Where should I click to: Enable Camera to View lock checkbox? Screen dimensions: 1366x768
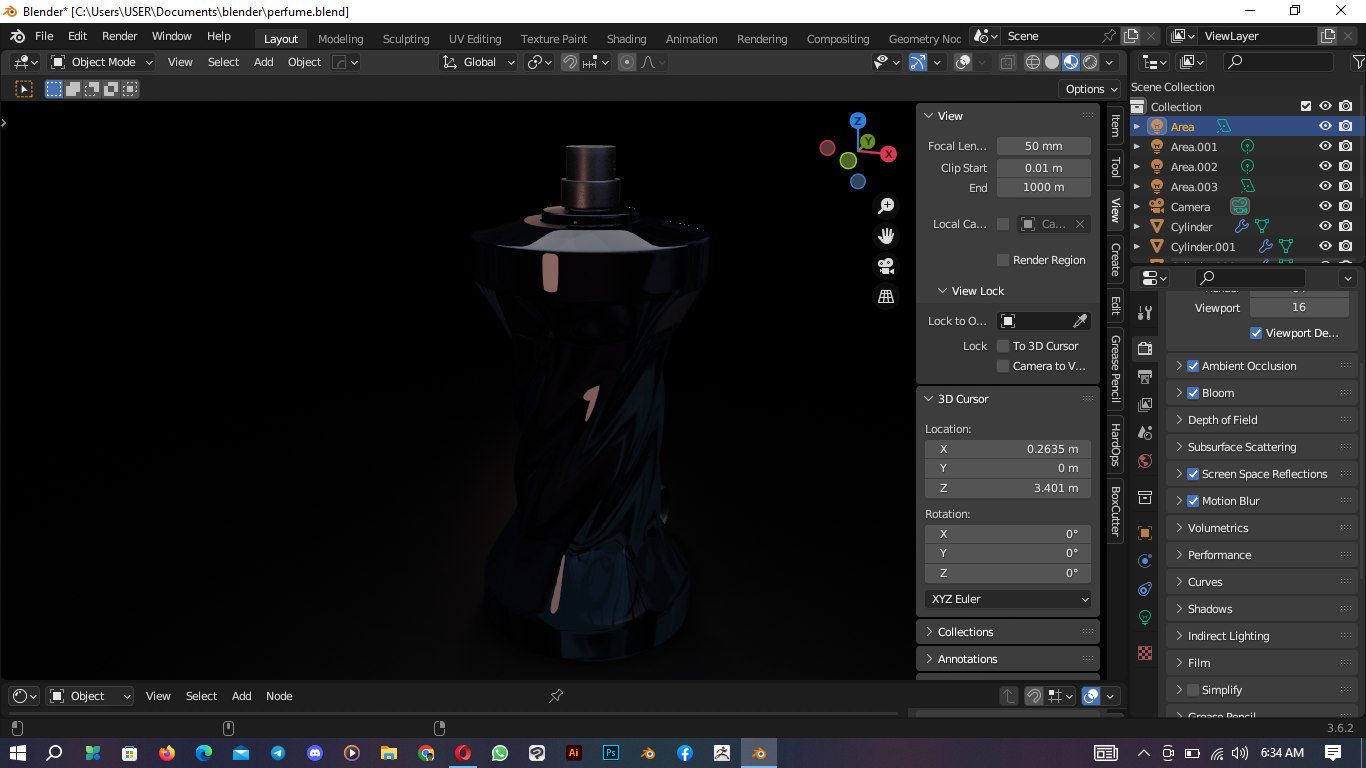pyautogui.click(x=1003, y=366)
